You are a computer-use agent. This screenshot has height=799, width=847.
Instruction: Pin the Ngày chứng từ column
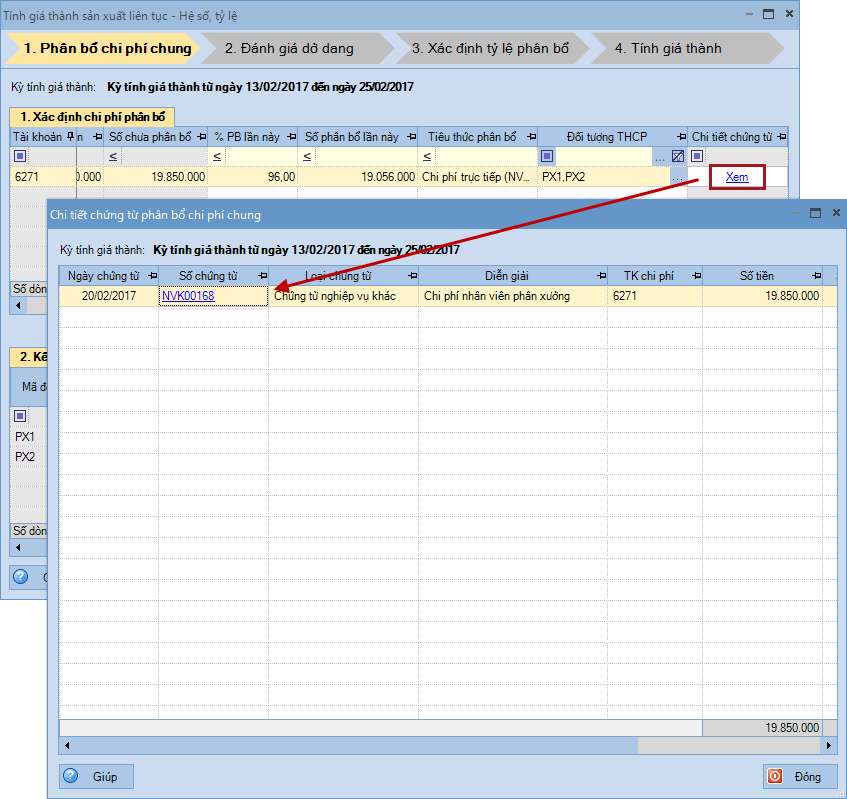pyautogui.click(x=151, y=276)
